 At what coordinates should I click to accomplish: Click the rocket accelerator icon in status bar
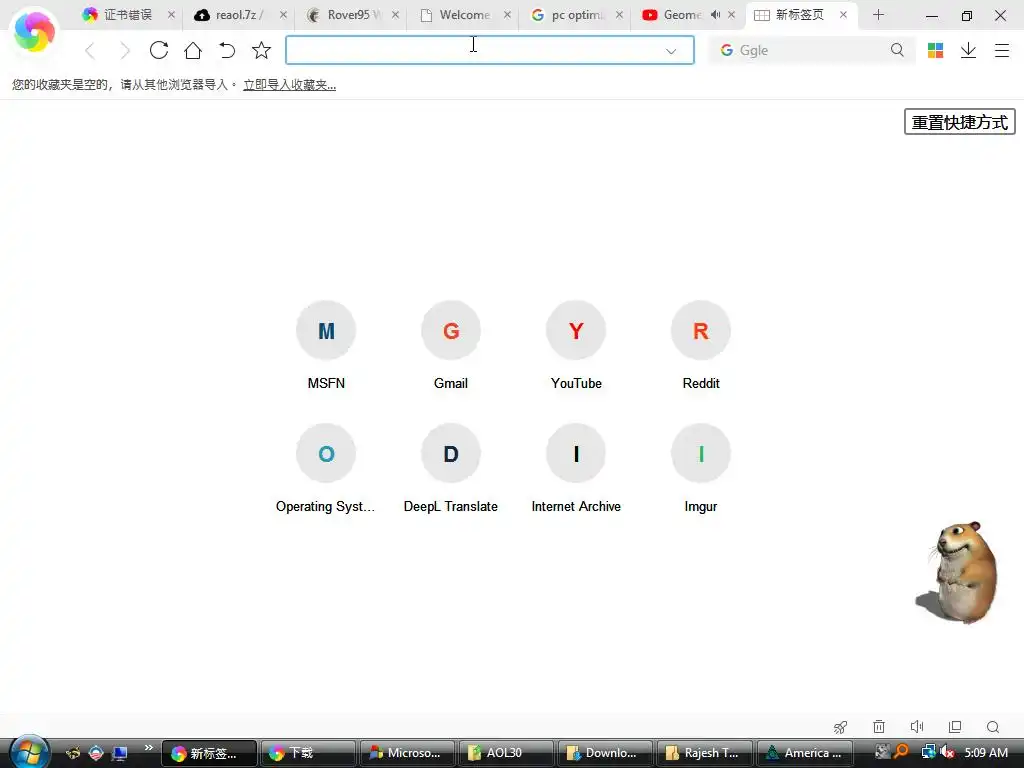pyautogui.click(x=840, y=727)
